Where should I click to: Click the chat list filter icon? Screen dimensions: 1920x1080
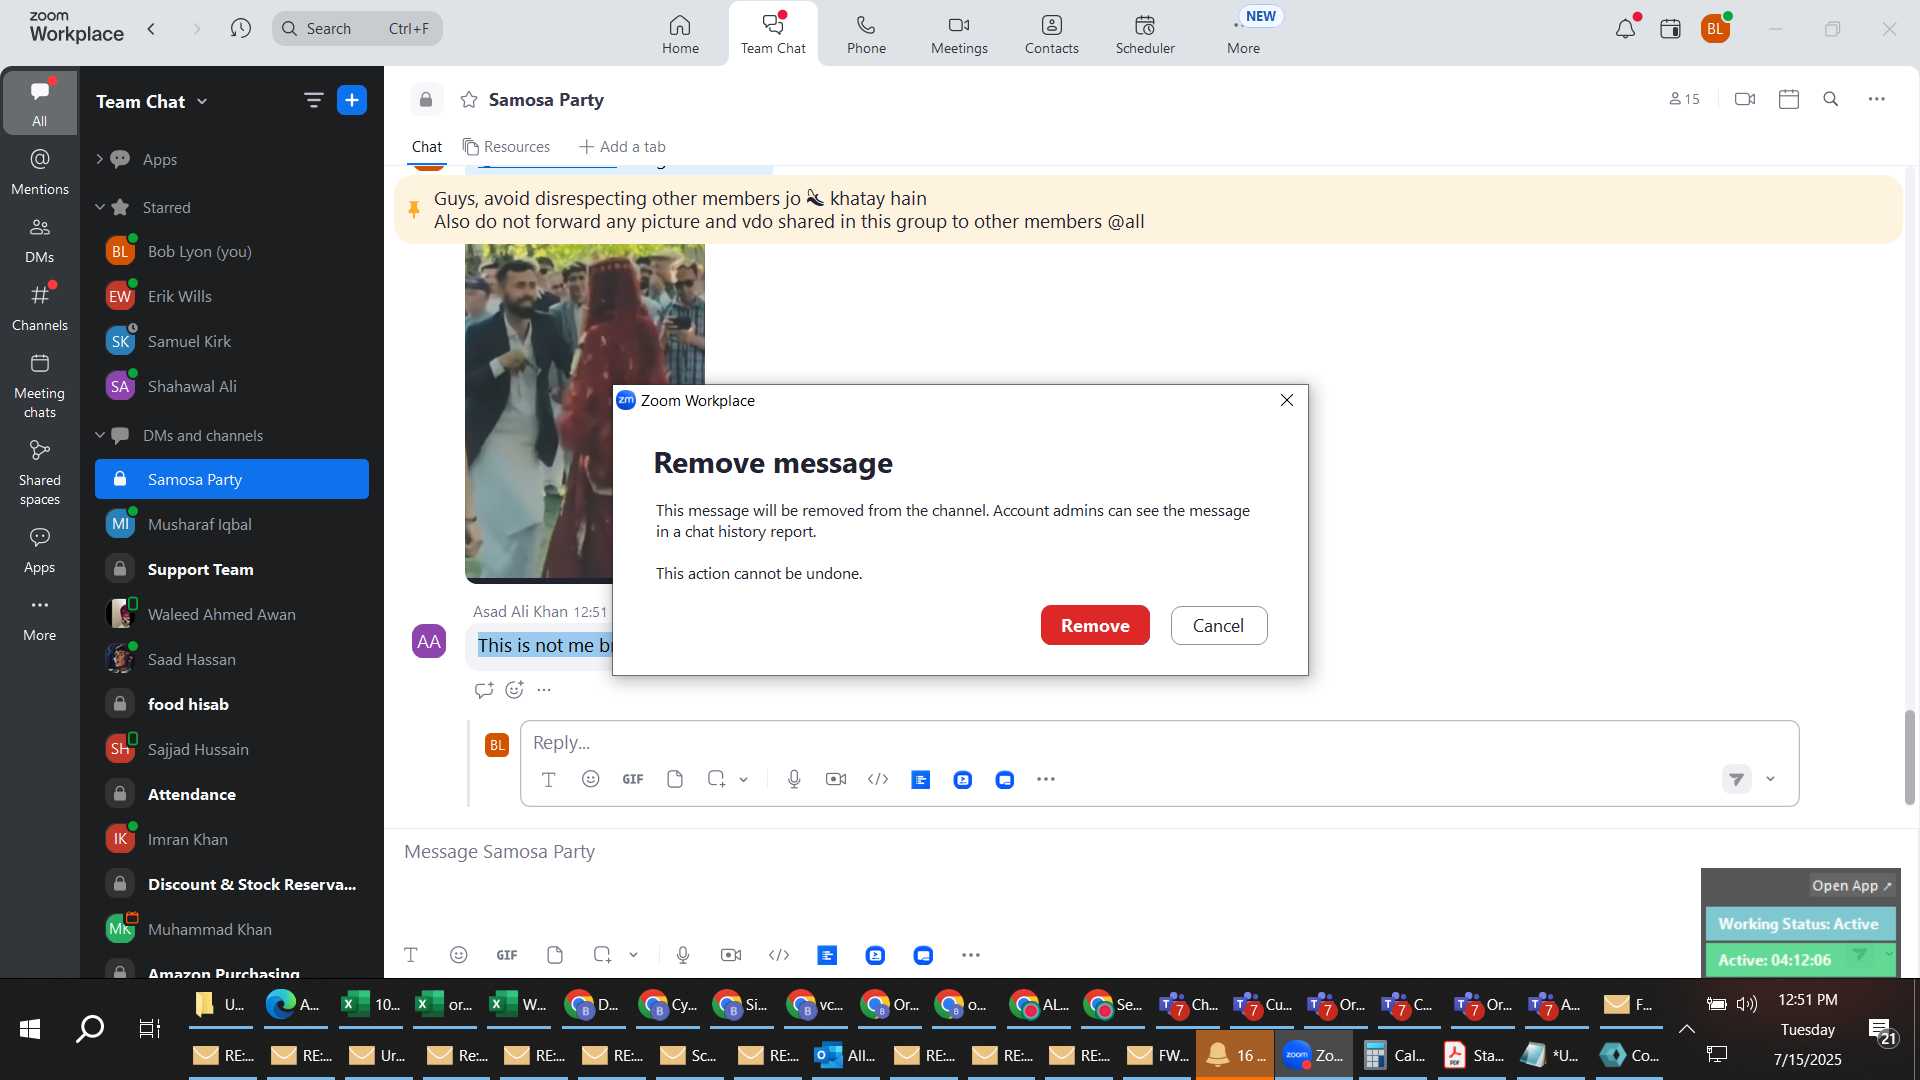point(314,100)
